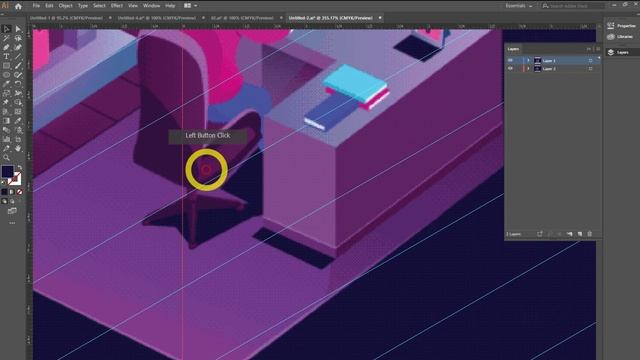Select the Rectangle tool
Viewport: 640px width, 360px height.
[7, 66]
